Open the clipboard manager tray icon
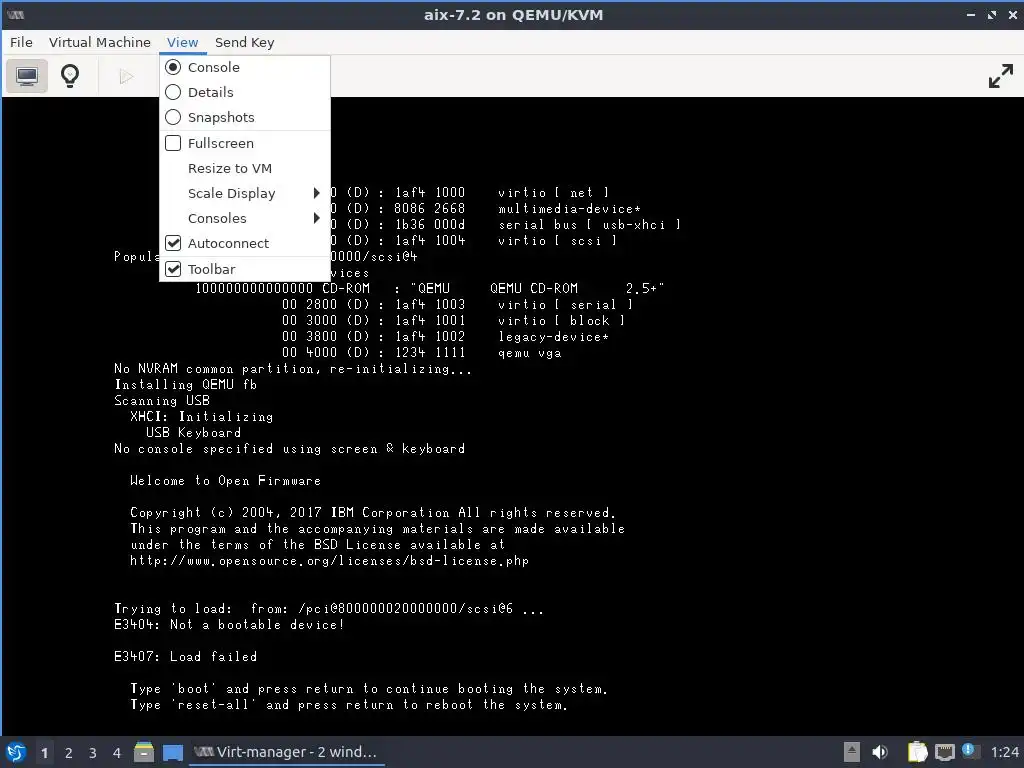1024x768 pixels. [x=918, y=752]
